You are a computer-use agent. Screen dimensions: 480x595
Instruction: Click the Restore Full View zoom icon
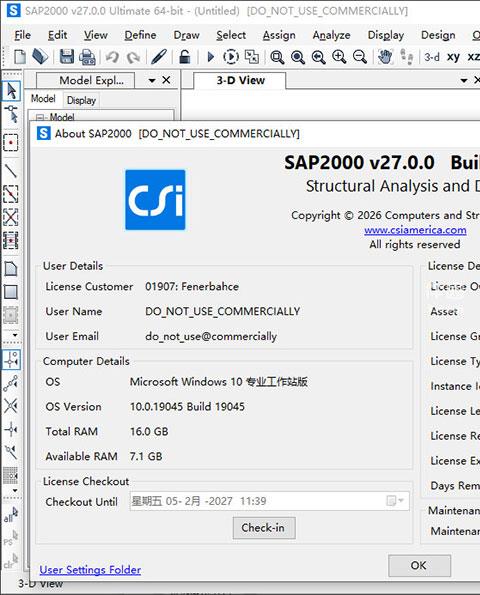[298, 57]
